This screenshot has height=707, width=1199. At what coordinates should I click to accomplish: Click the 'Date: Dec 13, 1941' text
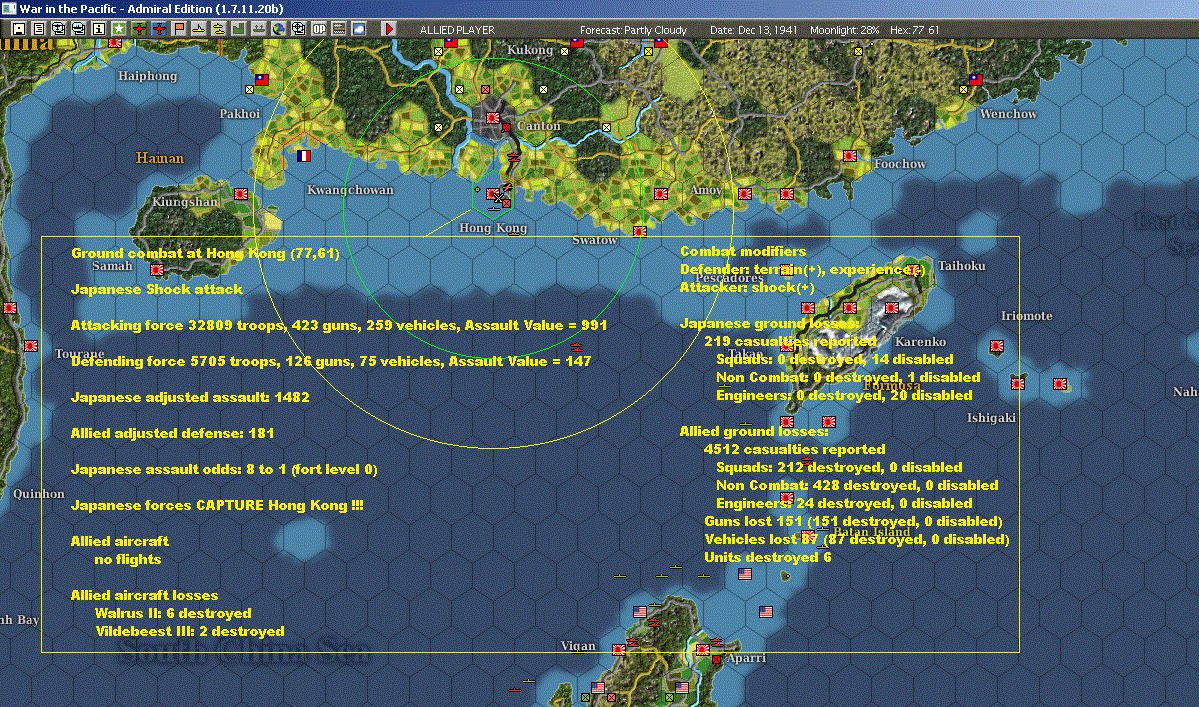(753, 30)
